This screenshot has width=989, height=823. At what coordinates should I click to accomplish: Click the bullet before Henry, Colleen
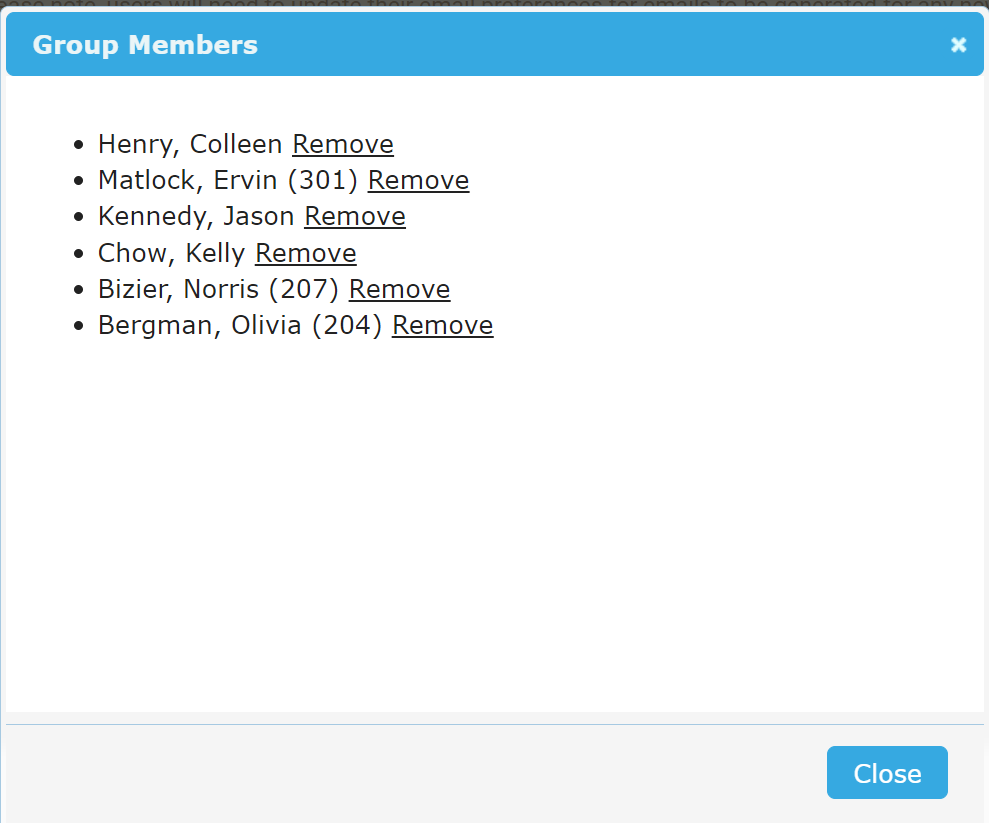[79, 146]
